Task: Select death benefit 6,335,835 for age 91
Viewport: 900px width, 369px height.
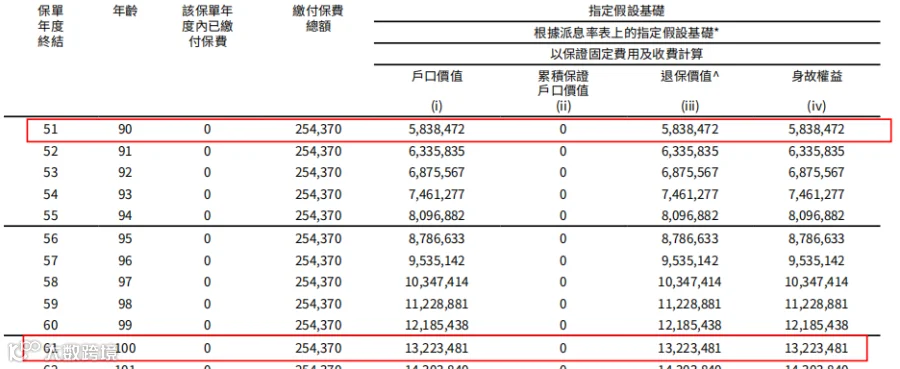Action: (x=817, y=152)
